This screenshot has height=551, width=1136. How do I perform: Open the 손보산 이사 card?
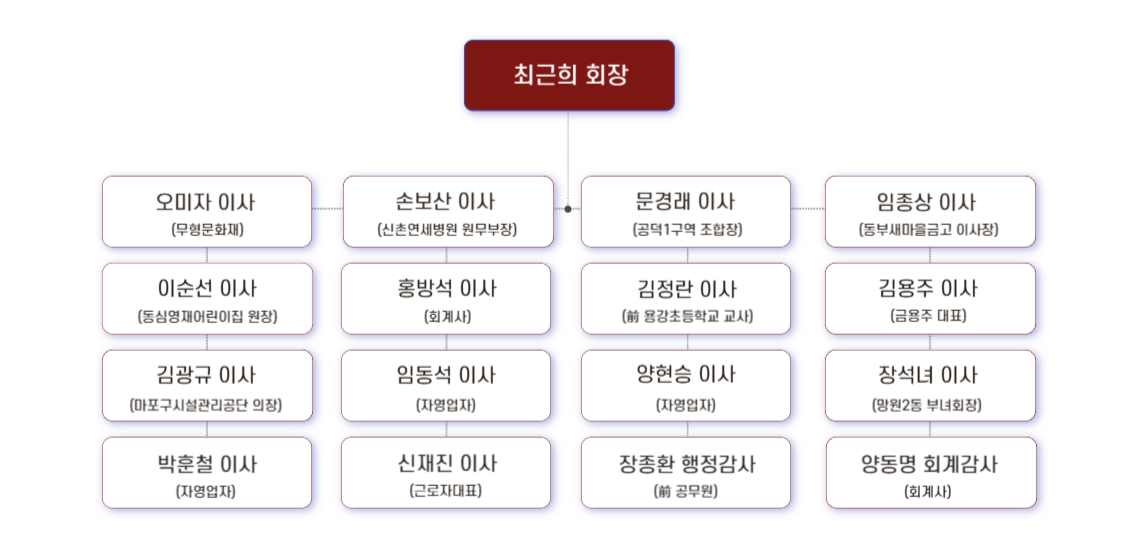(448, 211)
